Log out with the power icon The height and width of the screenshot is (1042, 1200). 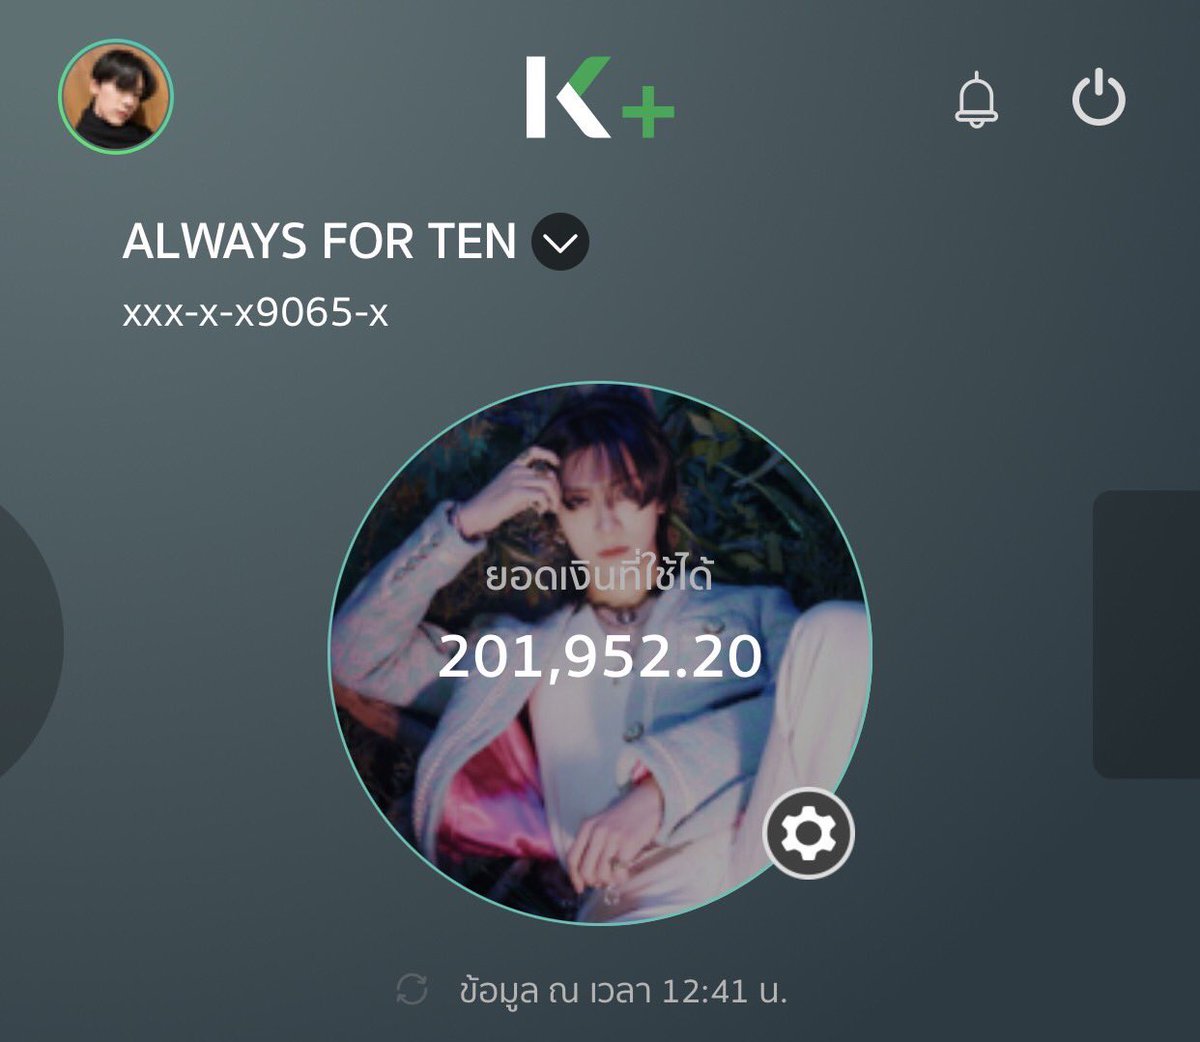(x=1099, y=99)
